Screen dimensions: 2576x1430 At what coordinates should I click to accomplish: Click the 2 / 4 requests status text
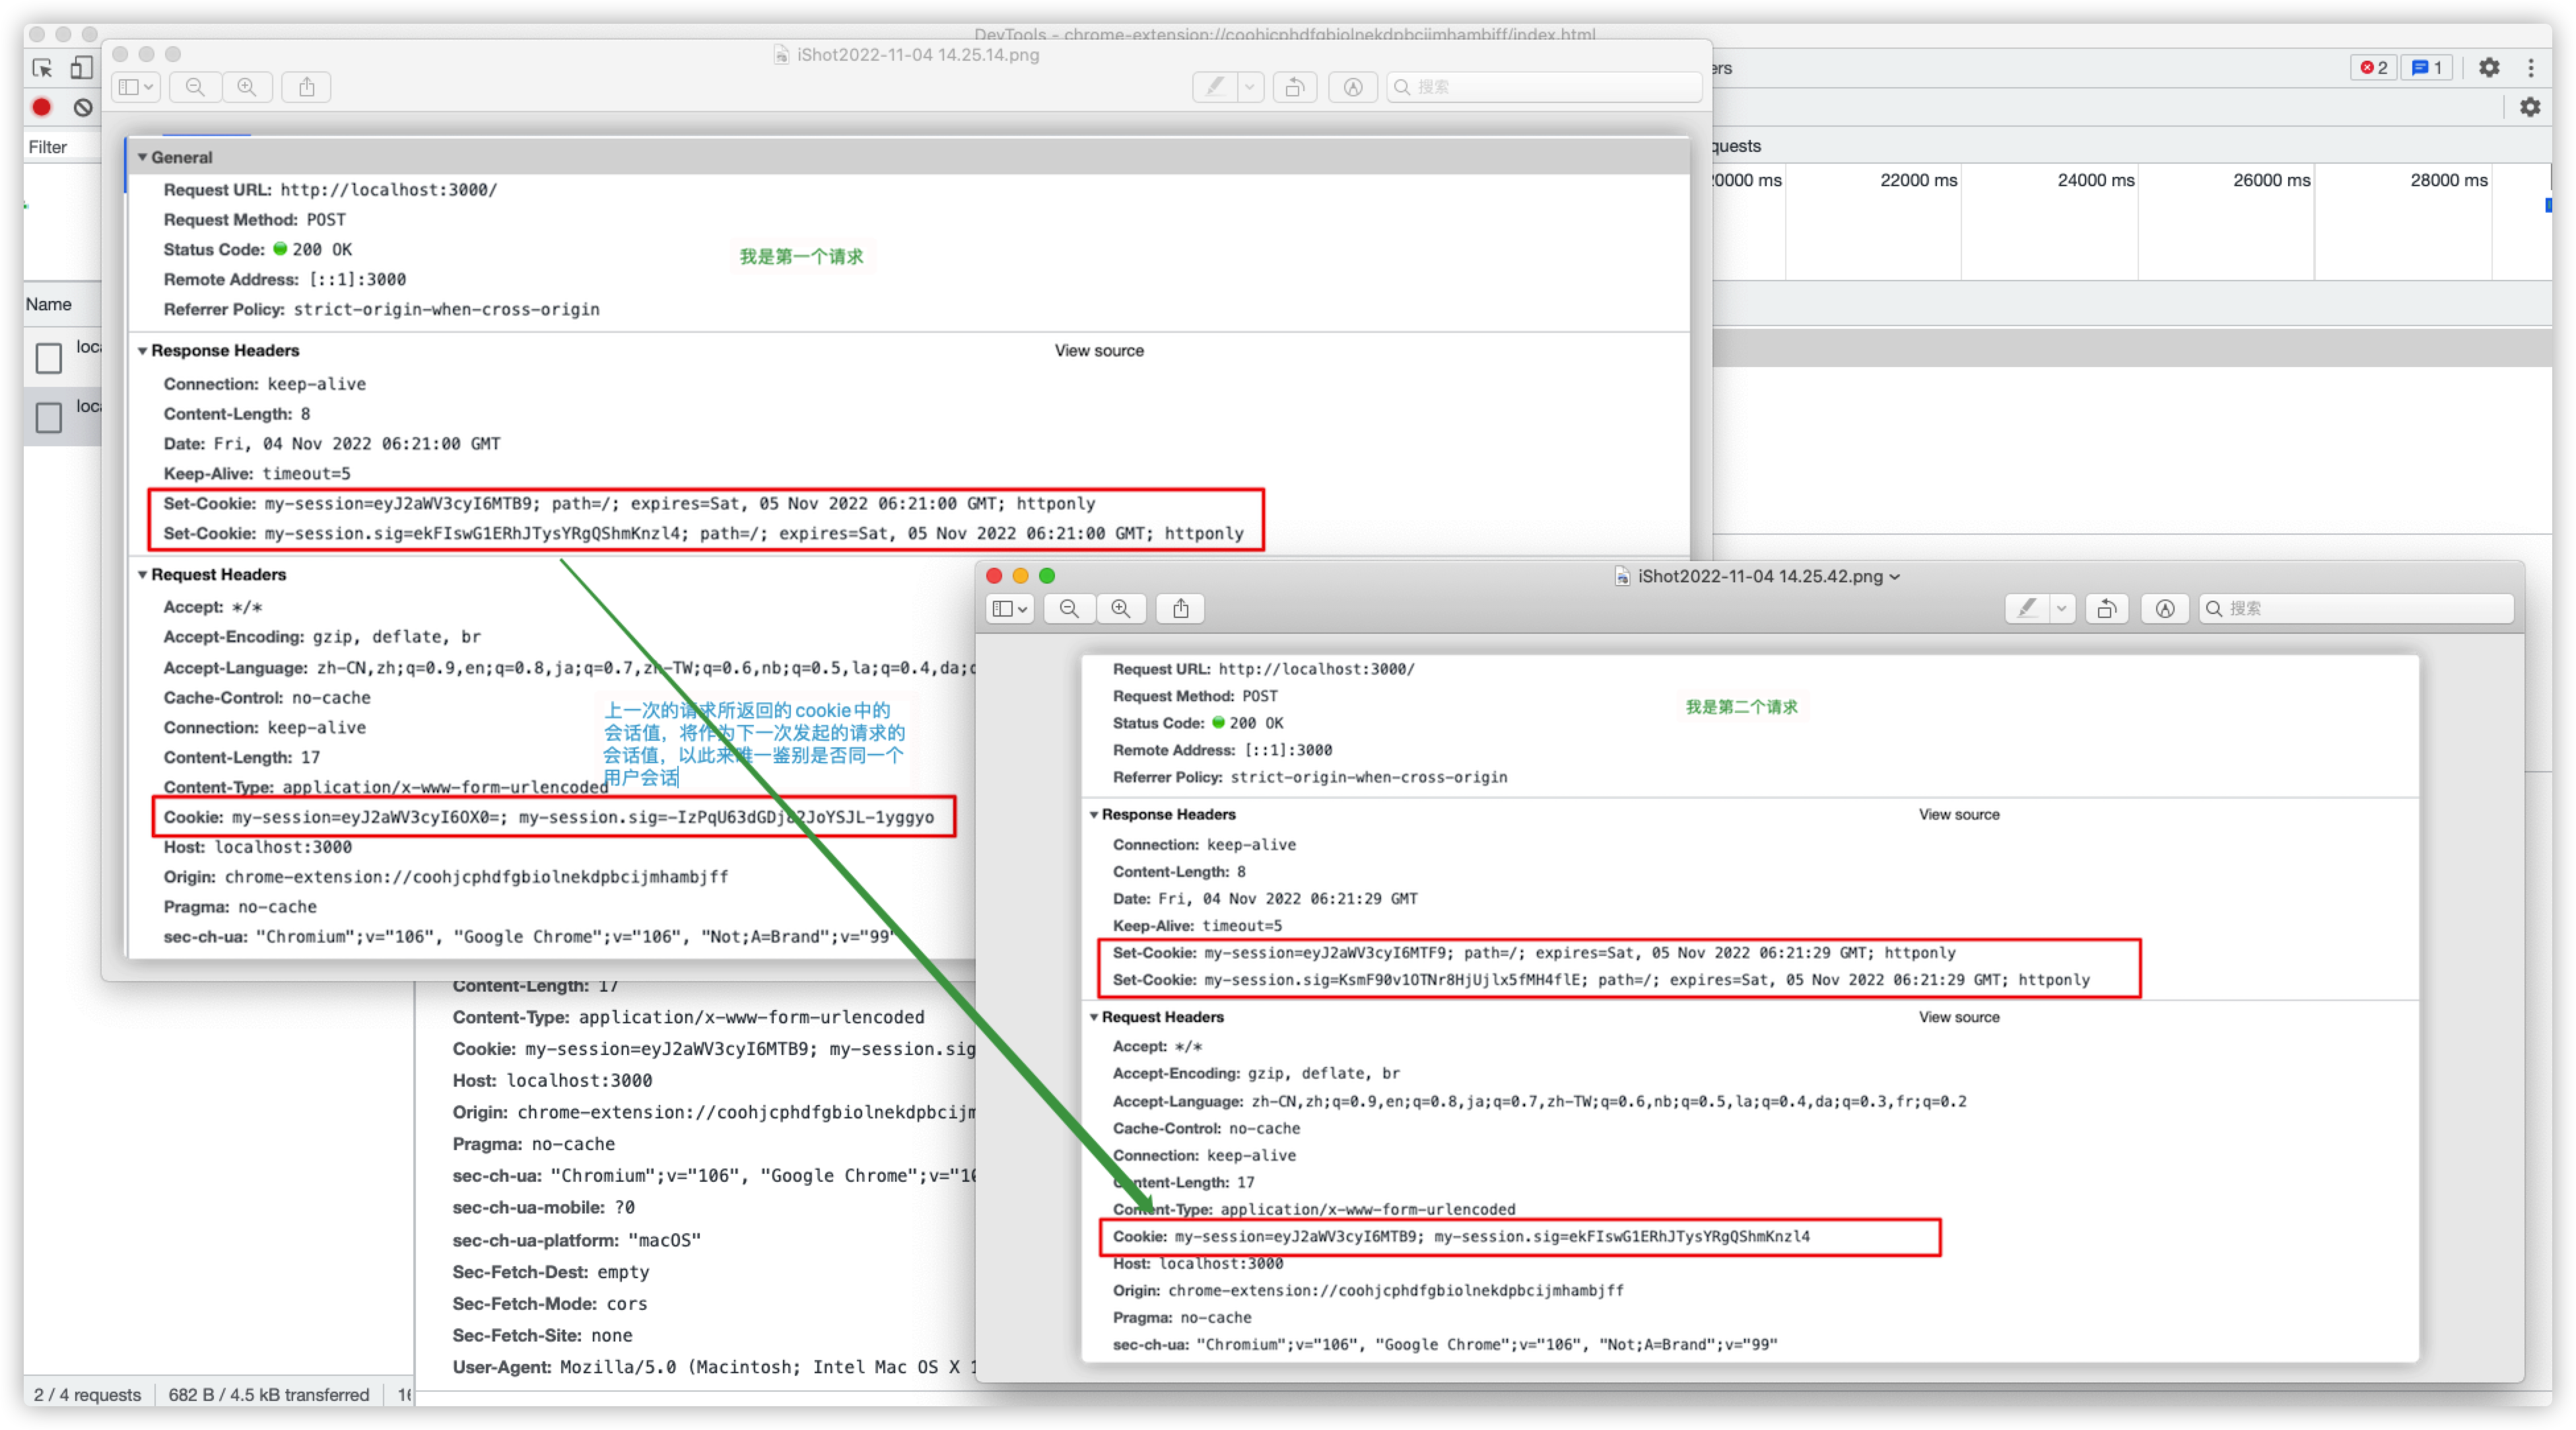(87, 1394)
